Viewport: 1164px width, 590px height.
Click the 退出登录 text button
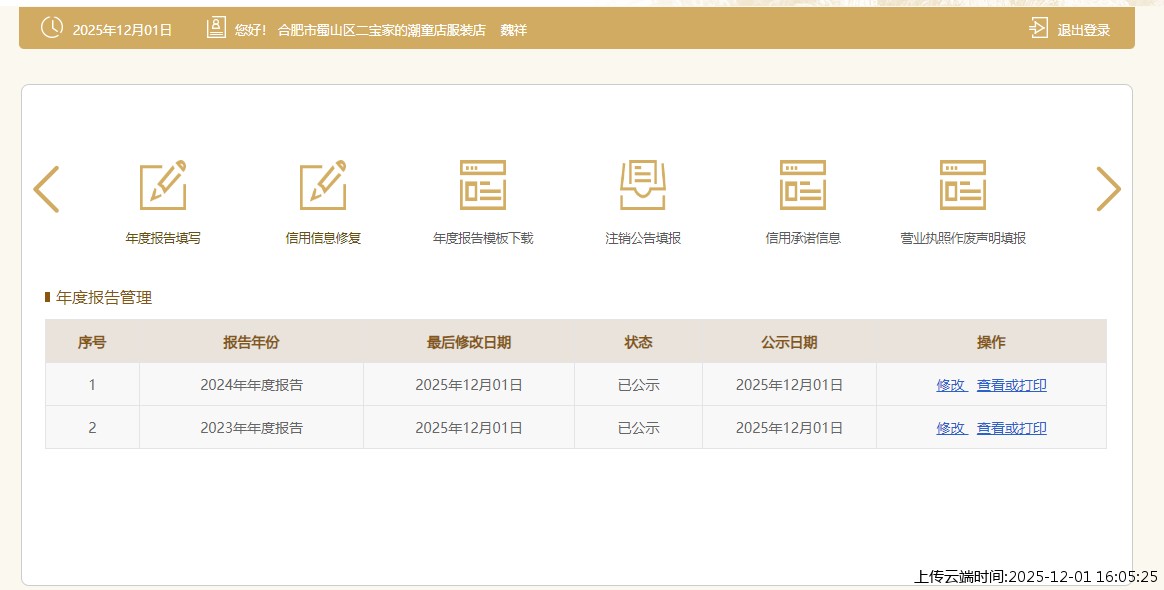1084,30
